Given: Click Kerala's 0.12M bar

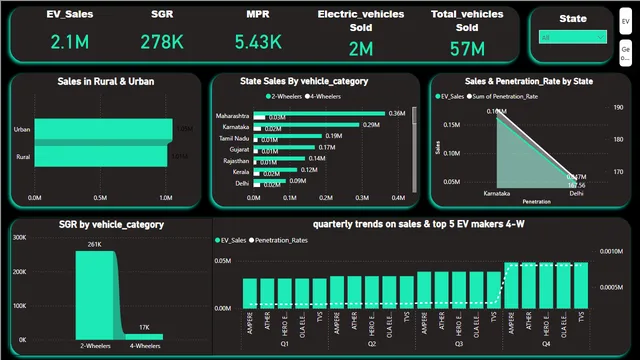Looking at the screenshot, I should coord(275,170).
